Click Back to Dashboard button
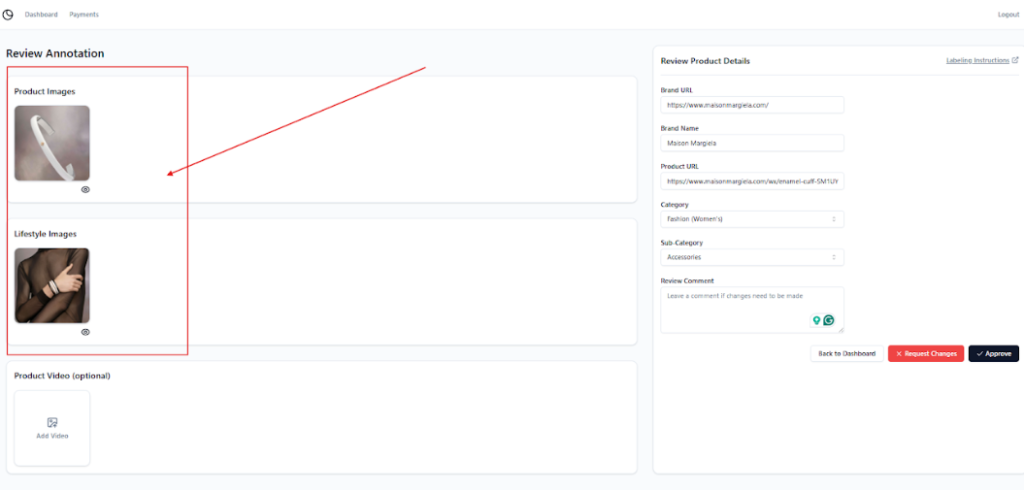 click(846, 354)
